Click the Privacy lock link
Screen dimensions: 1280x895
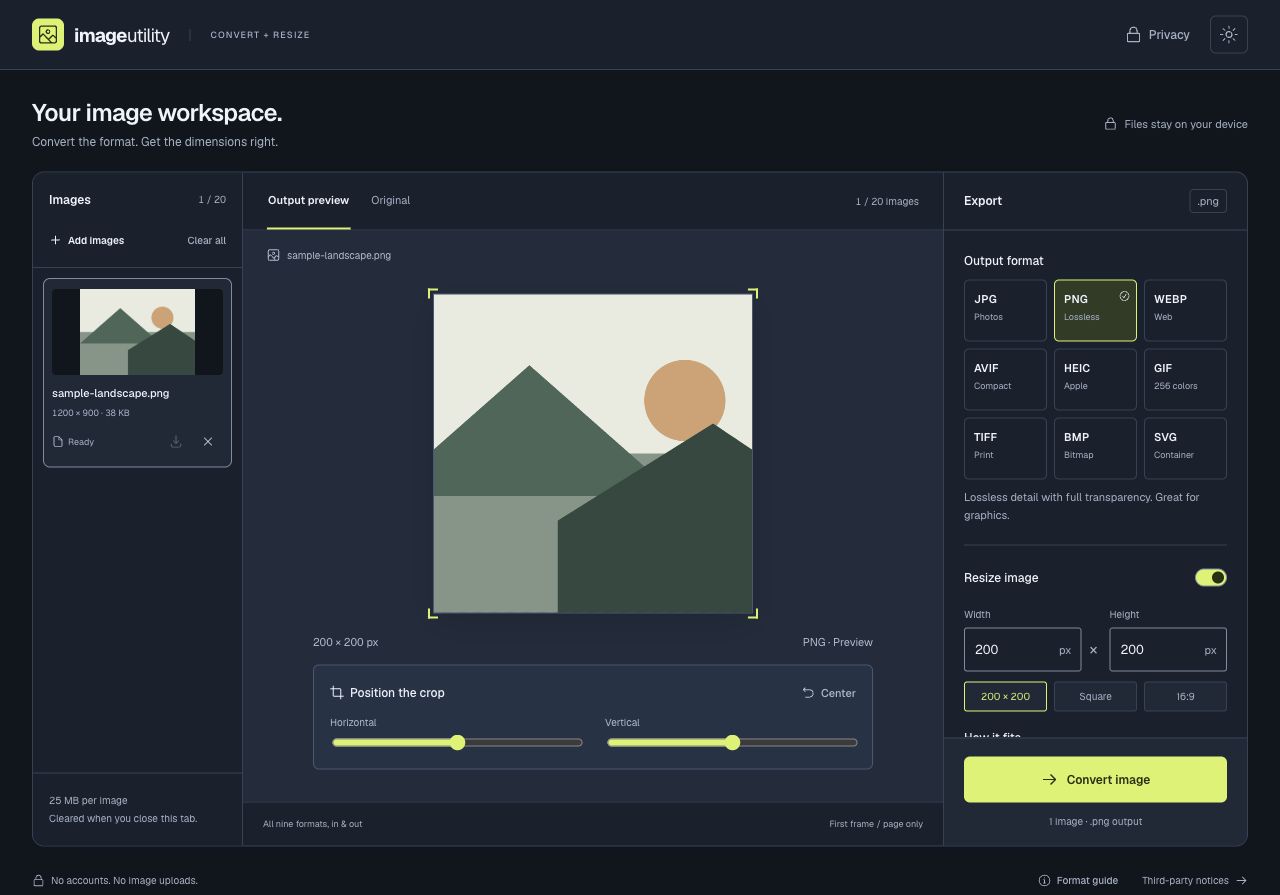[1158, 35]
